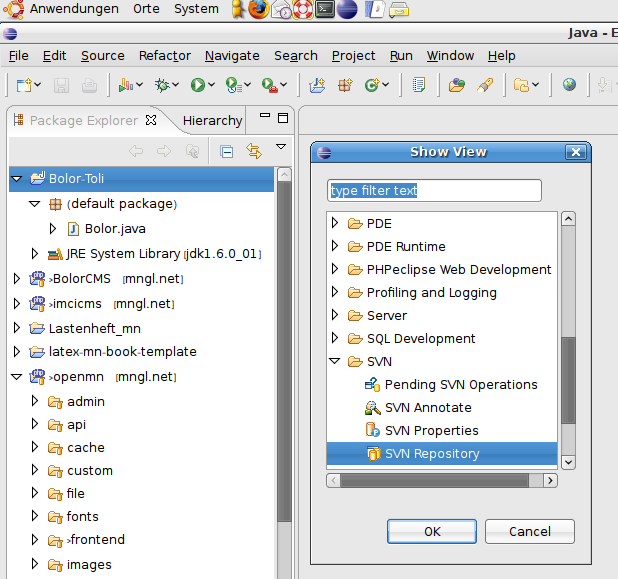Toggle Link with Editor in Package Explorer
The width and height of the screenshot is (618, 579).
[x=254, y=151]
